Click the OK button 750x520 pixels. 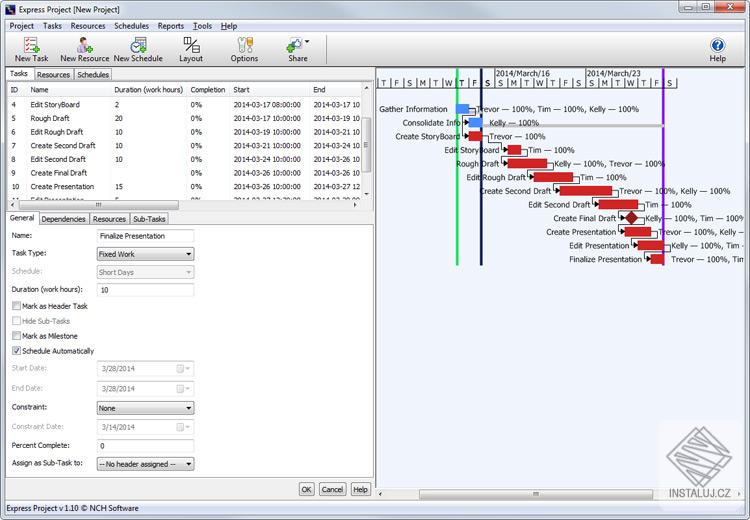(x=307, y=489)
